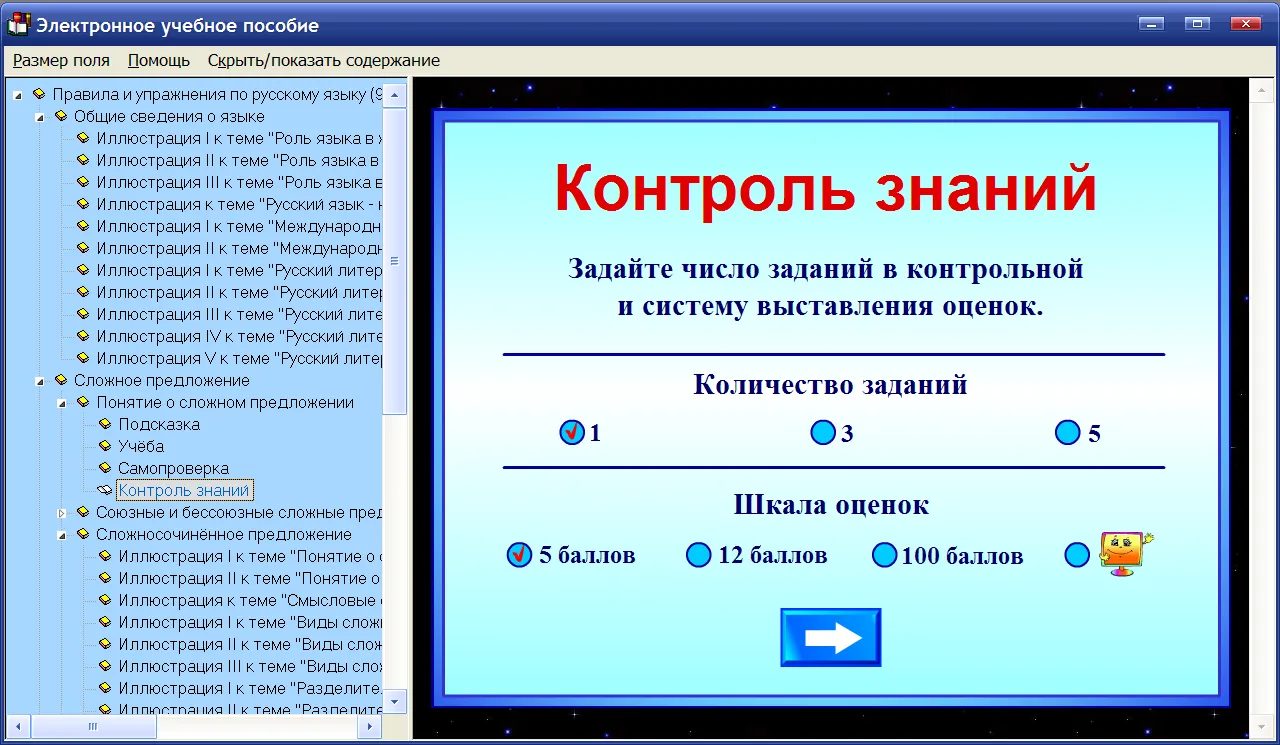Select the smiley monitor grading radio button
The image size is (1280, 745).
pyautogui.click(x=1077, y=555)
